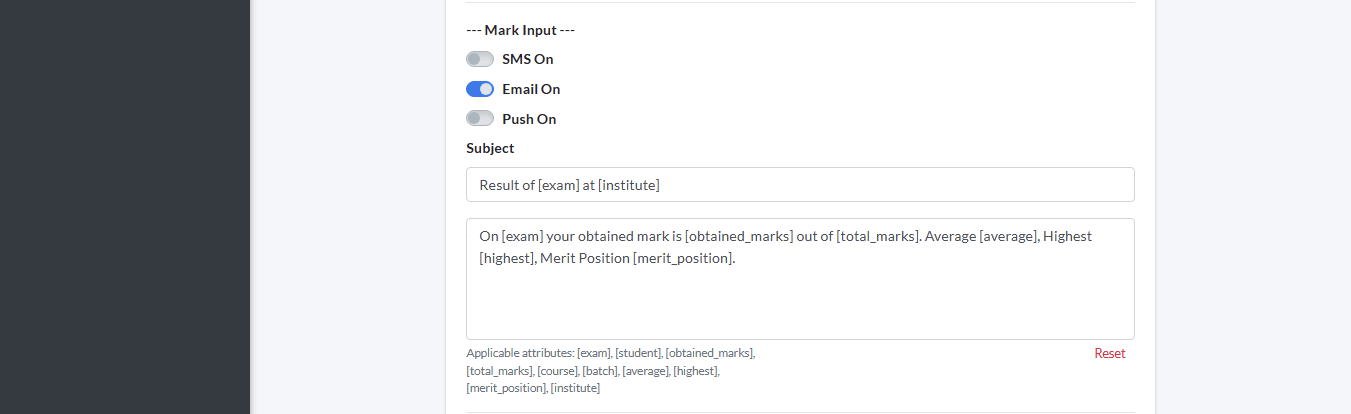Image resolution: width=1351 pixels, height=414 pixels.
Task: Click inside the message body textarea
Action: (800, 300)
